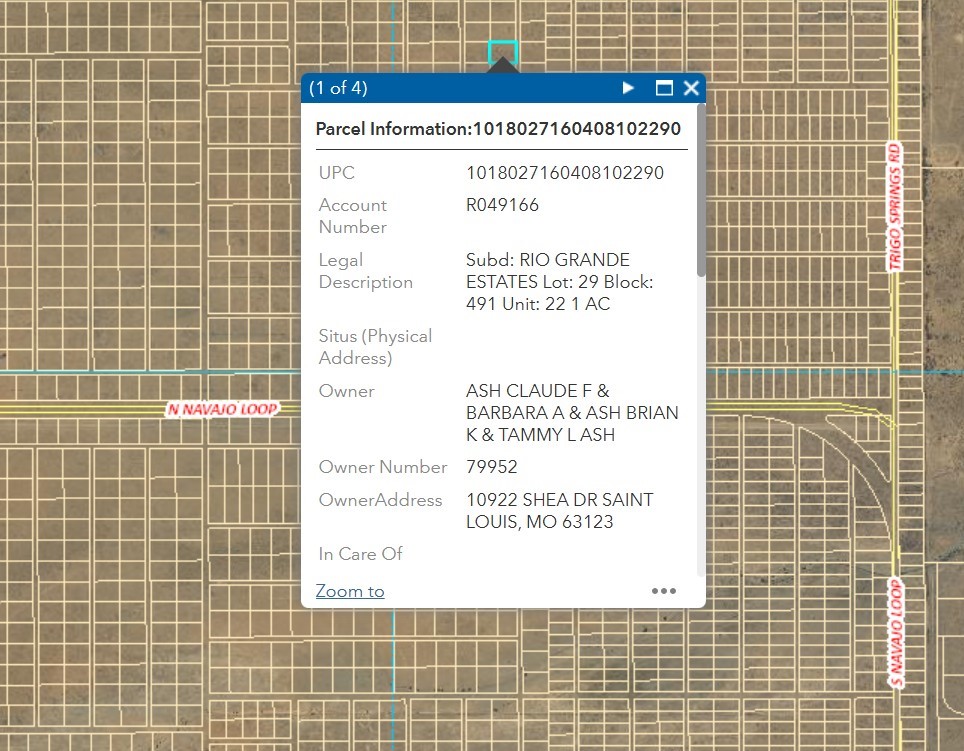964x751 pixels.
Task: Click the N NAVAJO LOOP road label
Action: pos(222,409)
